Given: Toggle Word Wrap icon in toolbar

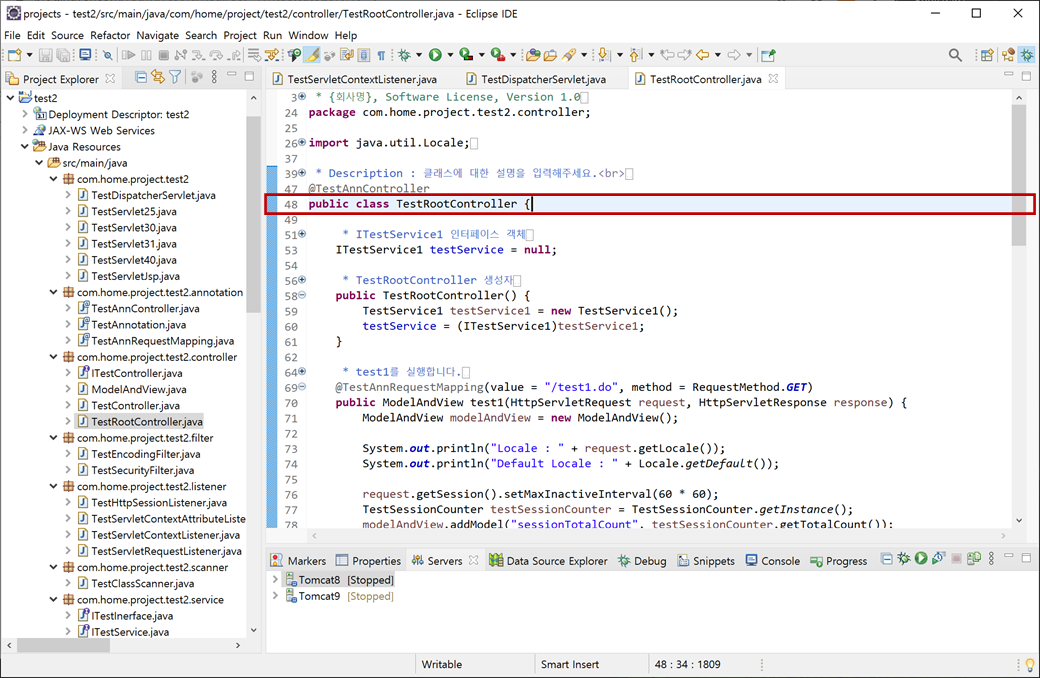Looking at the screenshot, I should point(347,56).
